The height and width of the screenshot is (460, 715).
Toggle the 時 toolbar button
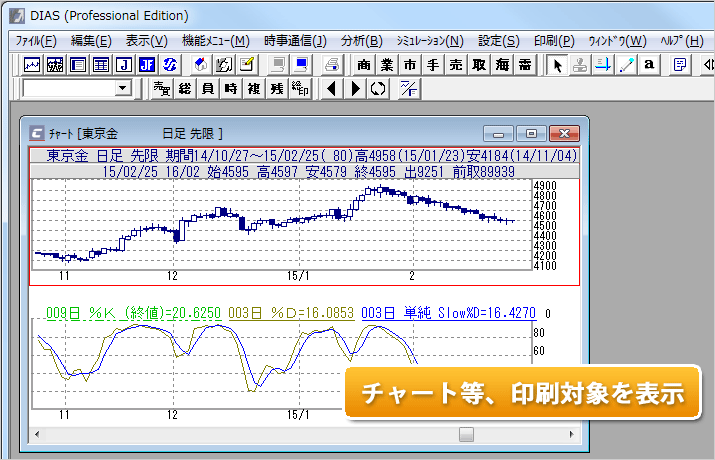[x=230, y=89]
